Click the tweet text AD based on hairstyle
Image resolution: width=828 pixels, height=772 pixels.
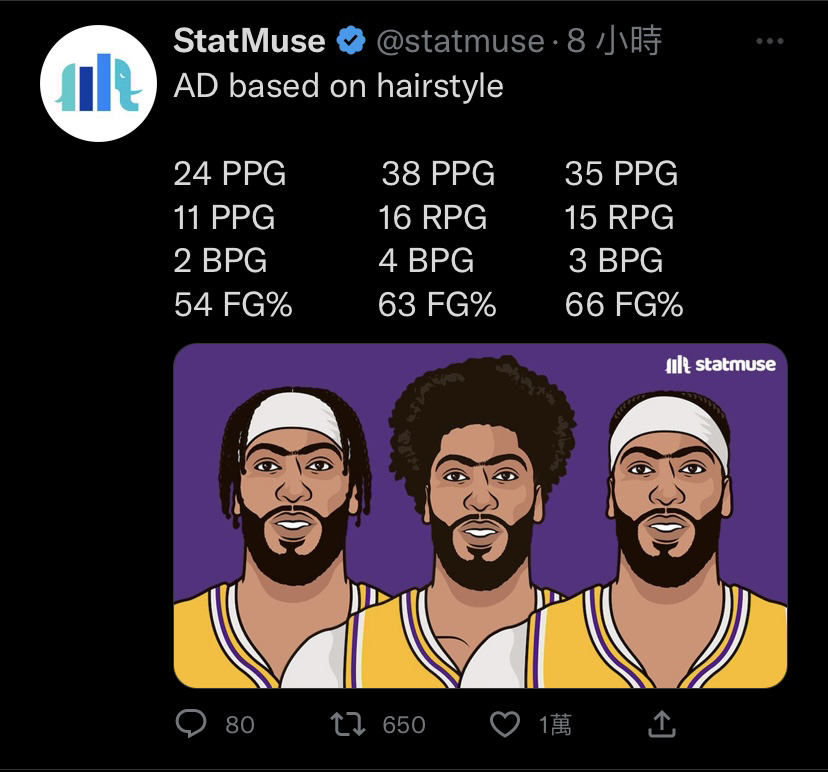tap(338, 86)
